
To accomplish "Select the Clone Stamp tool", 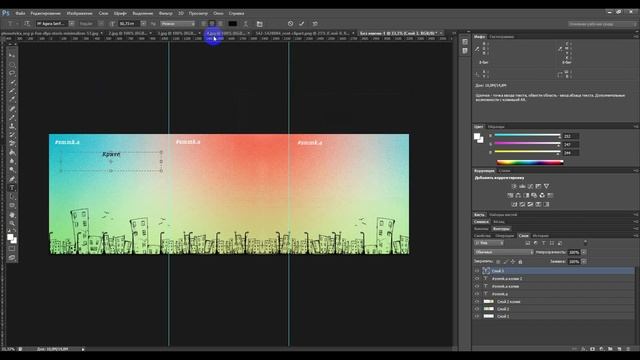I will (12, 126).
